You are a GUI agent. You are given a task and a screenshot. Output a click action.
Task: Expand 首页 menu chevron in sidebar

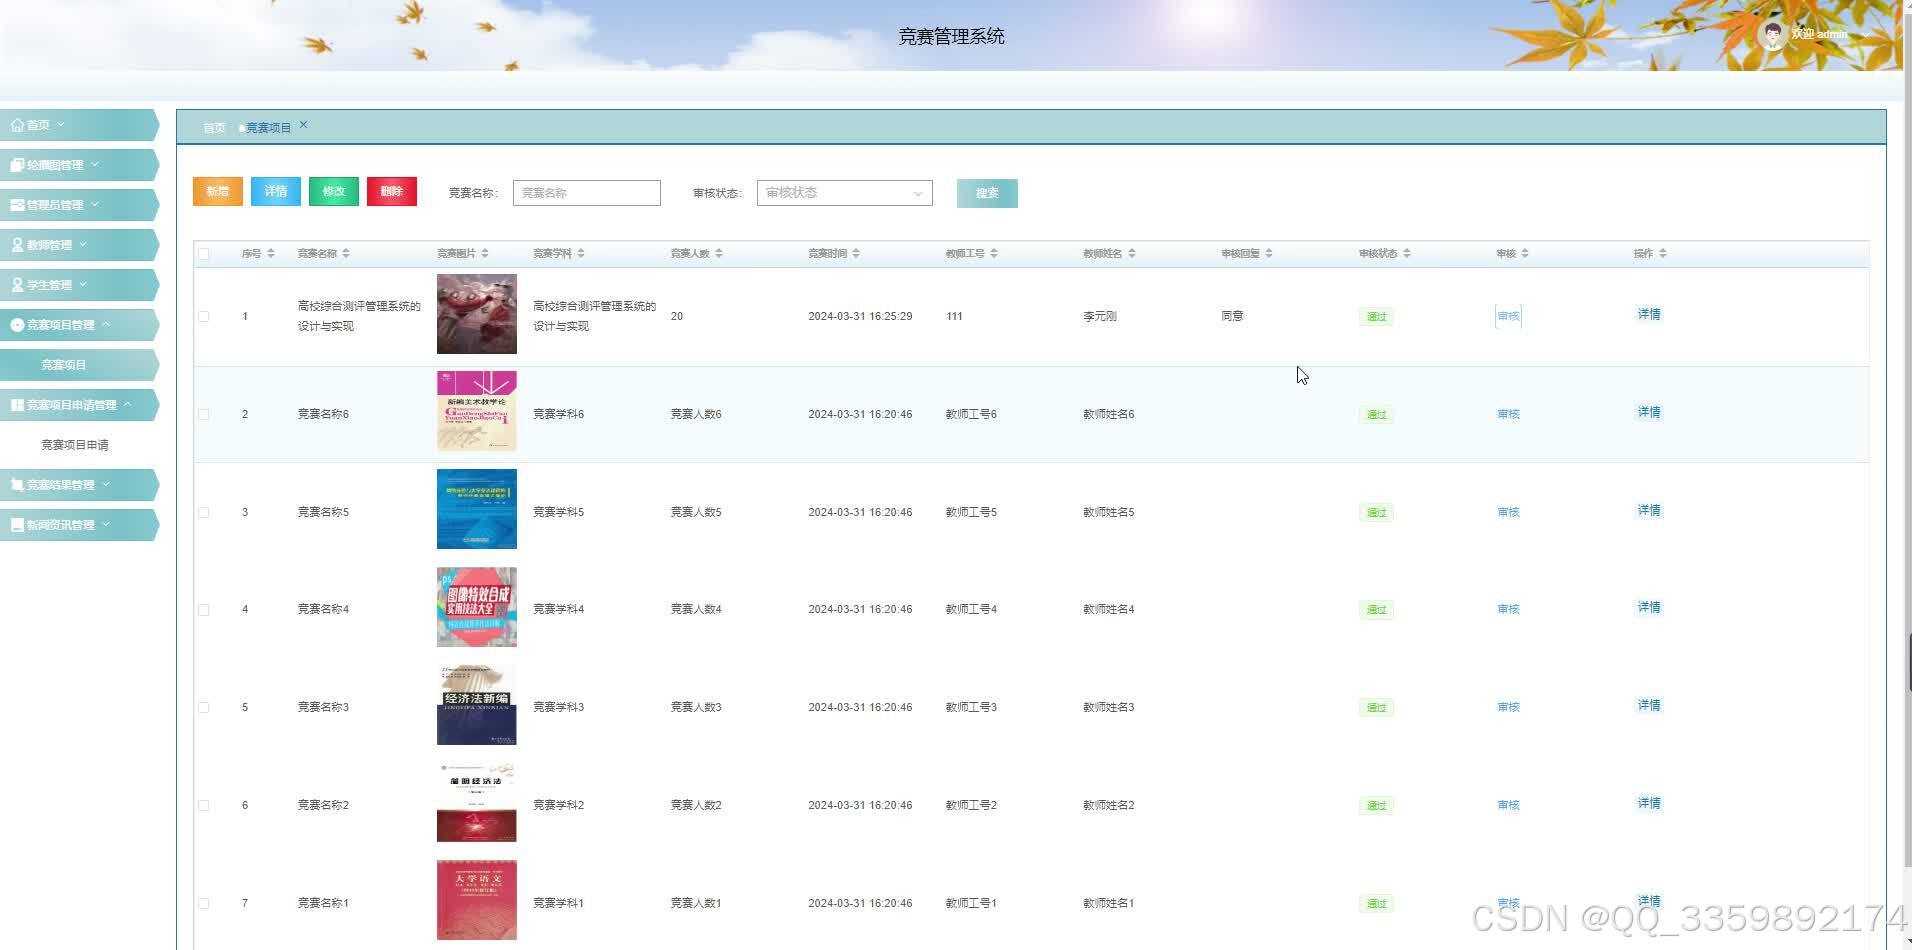click(x=61, y=125)
